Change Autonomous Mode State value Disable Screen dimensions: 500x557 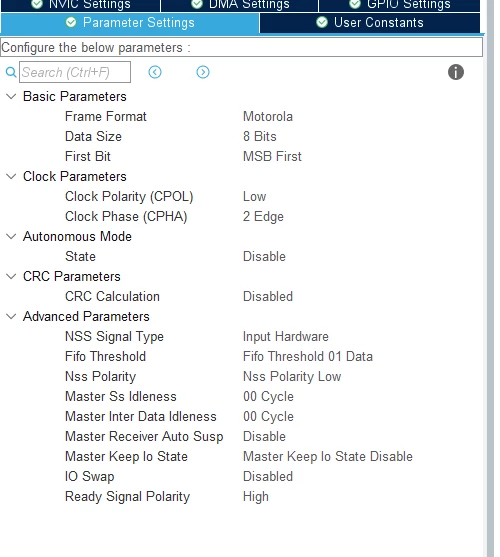pyautogui.click(x=264, y=256)
